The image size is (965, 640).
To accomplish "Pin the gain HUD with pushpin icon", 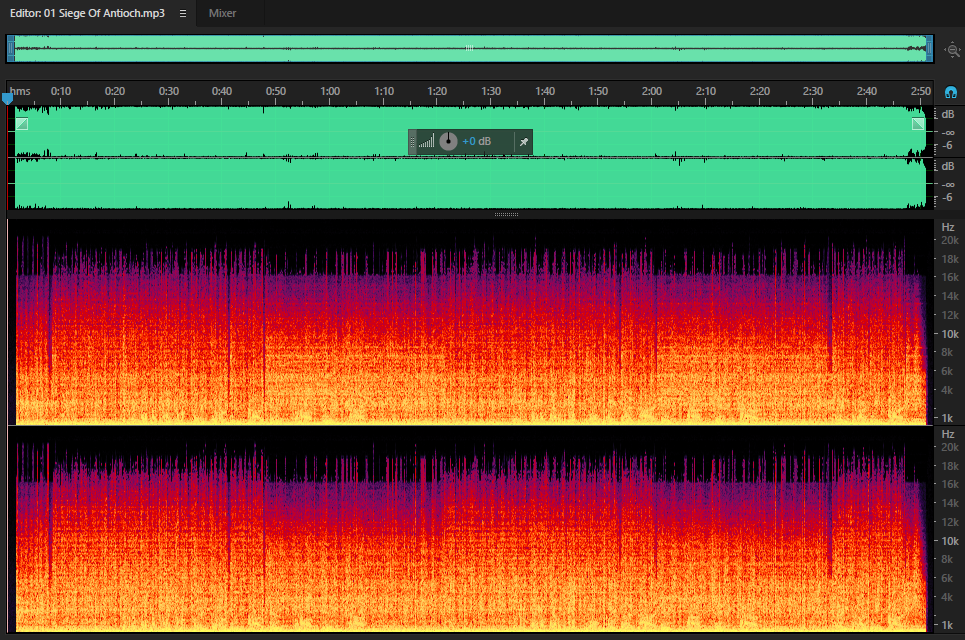I will (x=524, y=142).
